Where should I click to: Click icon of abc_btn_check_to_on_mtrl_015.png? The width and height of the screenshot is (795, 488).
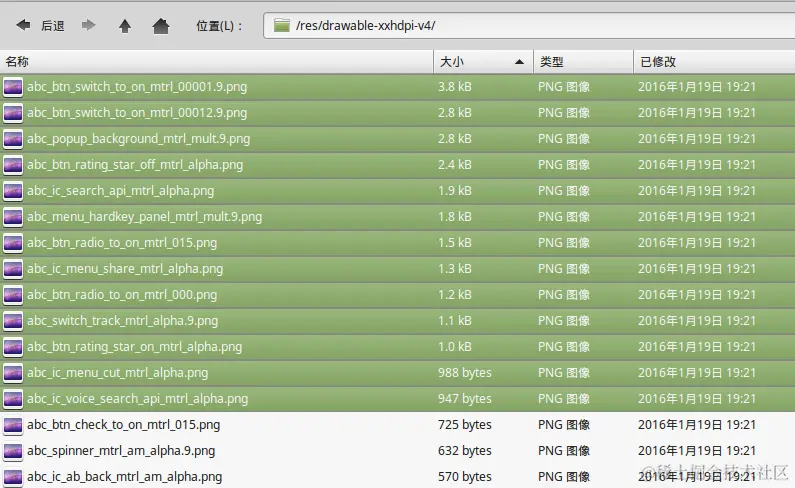tap(13, 425)
